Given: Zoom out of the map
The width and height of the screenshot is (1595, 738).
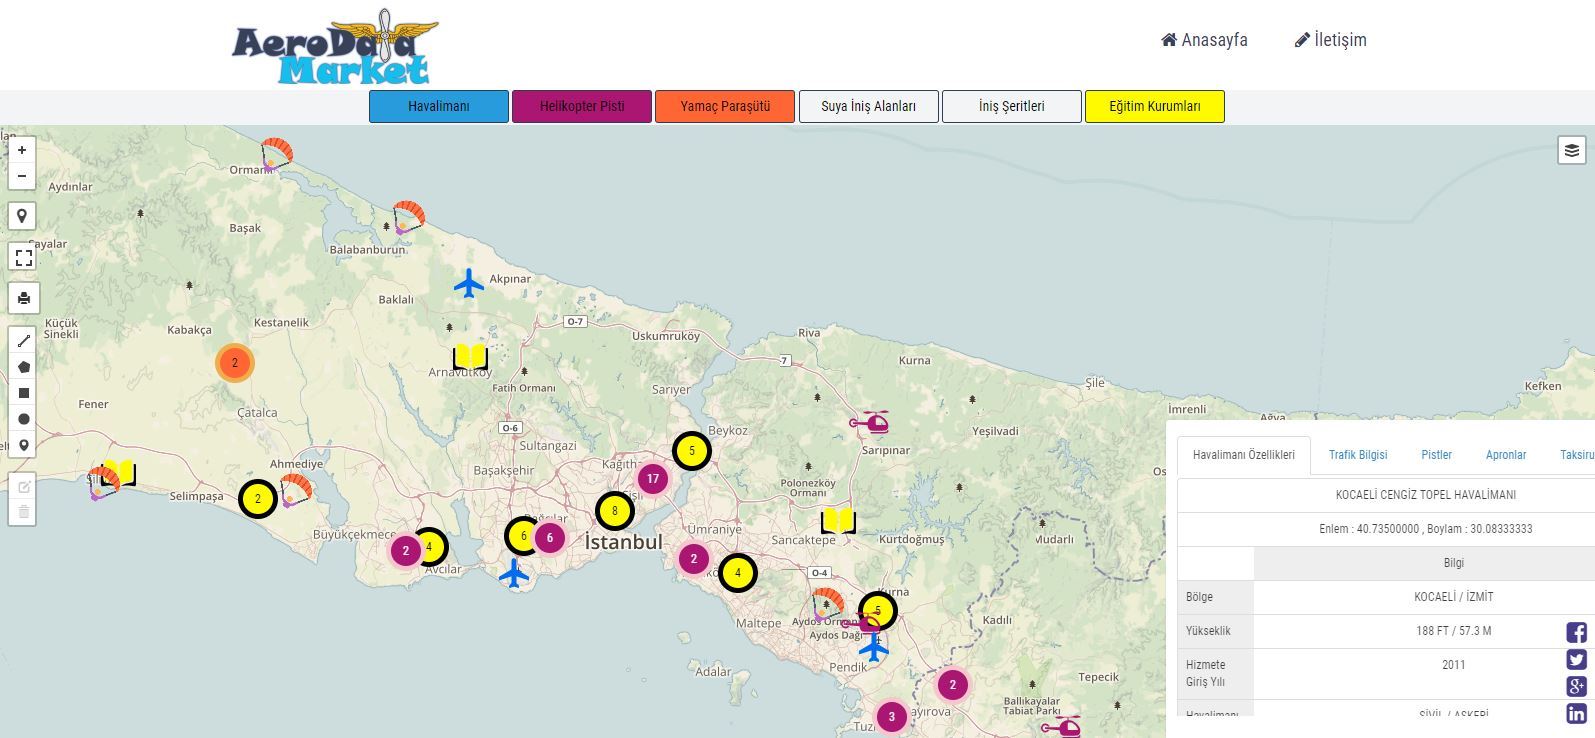Looking at the screenshot, I should (x=22, y=176).
